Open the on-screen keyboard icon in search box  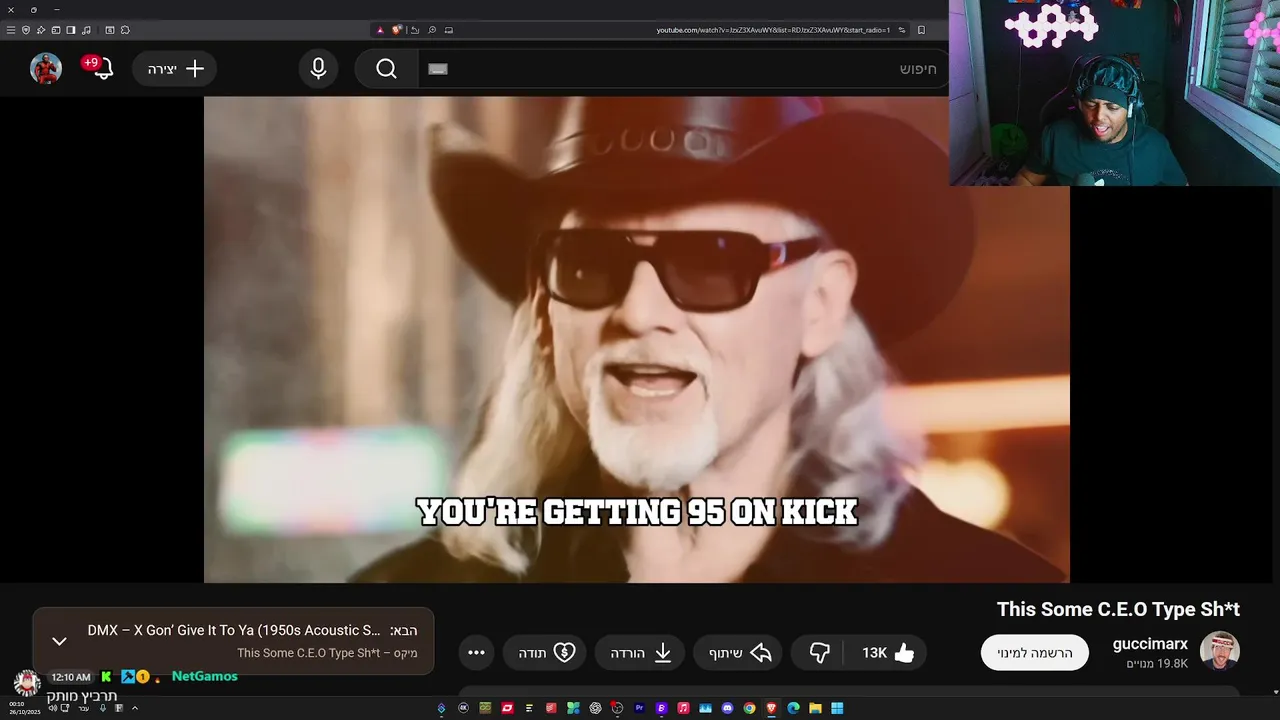point(438,69)
